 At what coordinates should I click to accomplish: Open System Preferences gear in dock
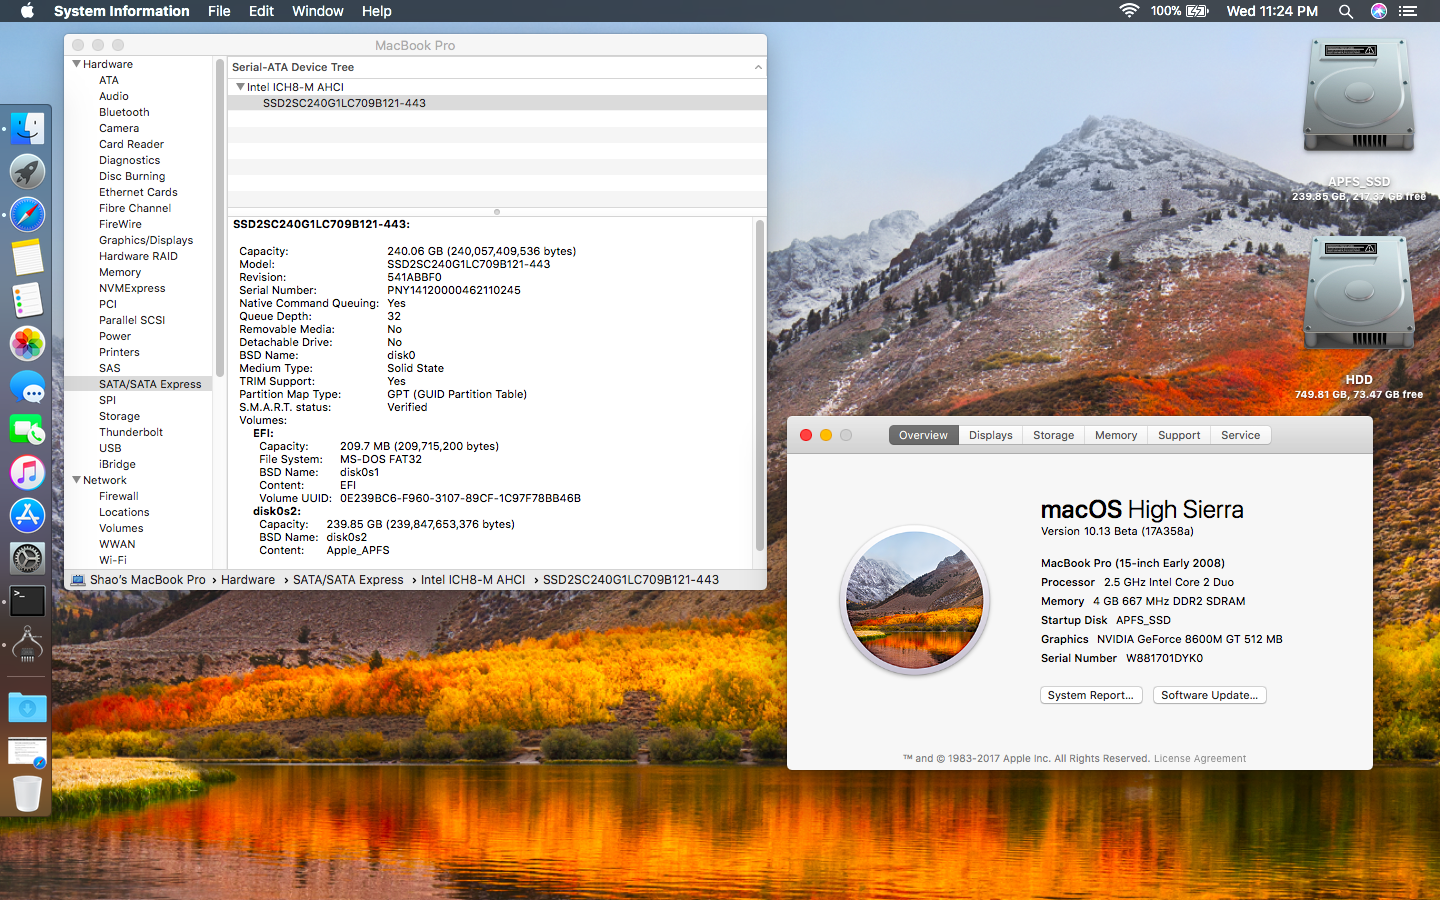coord(27,558)
